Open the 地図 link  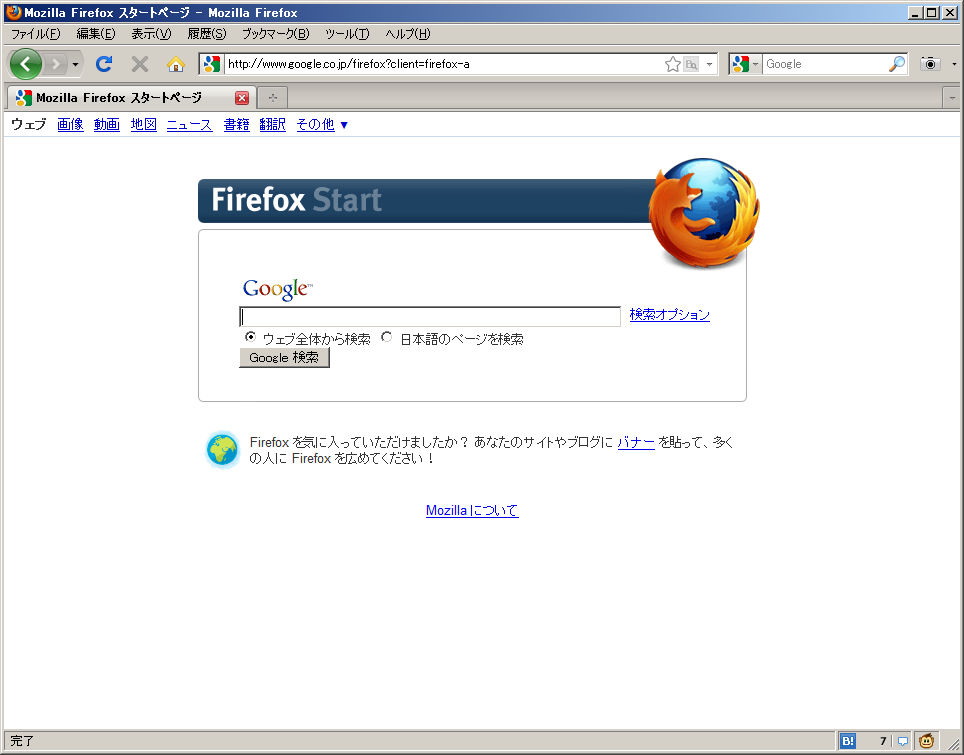(x=144, y=124)
